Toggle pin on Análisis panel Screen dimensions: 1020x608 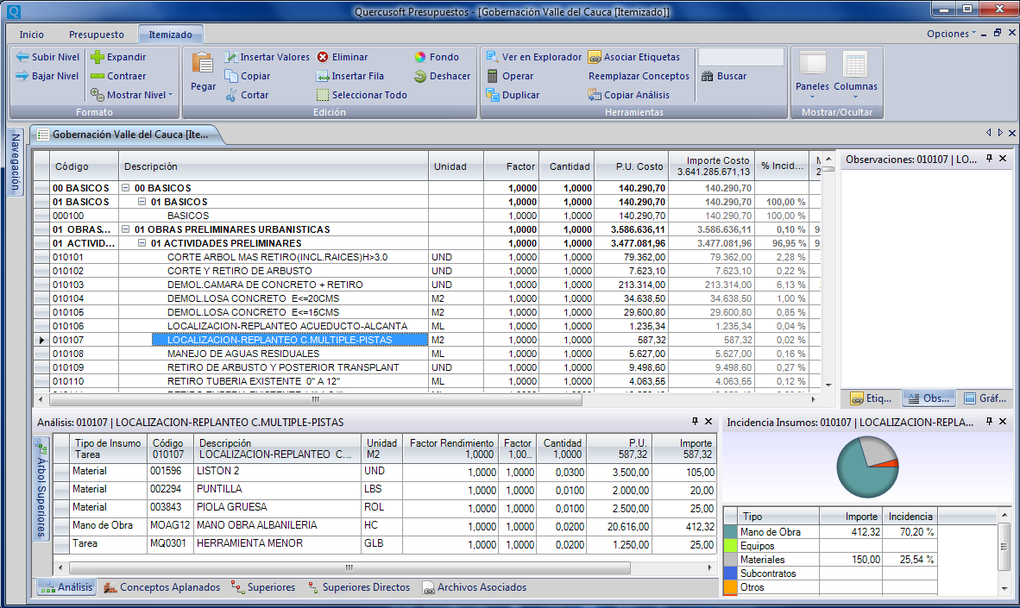(x=695, y=422)
